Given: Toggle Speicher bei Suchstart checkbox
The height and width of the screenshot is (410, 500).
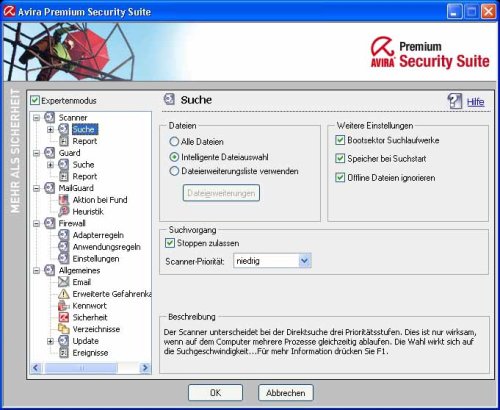Looking at the screenshot, I should click(340, 158).
